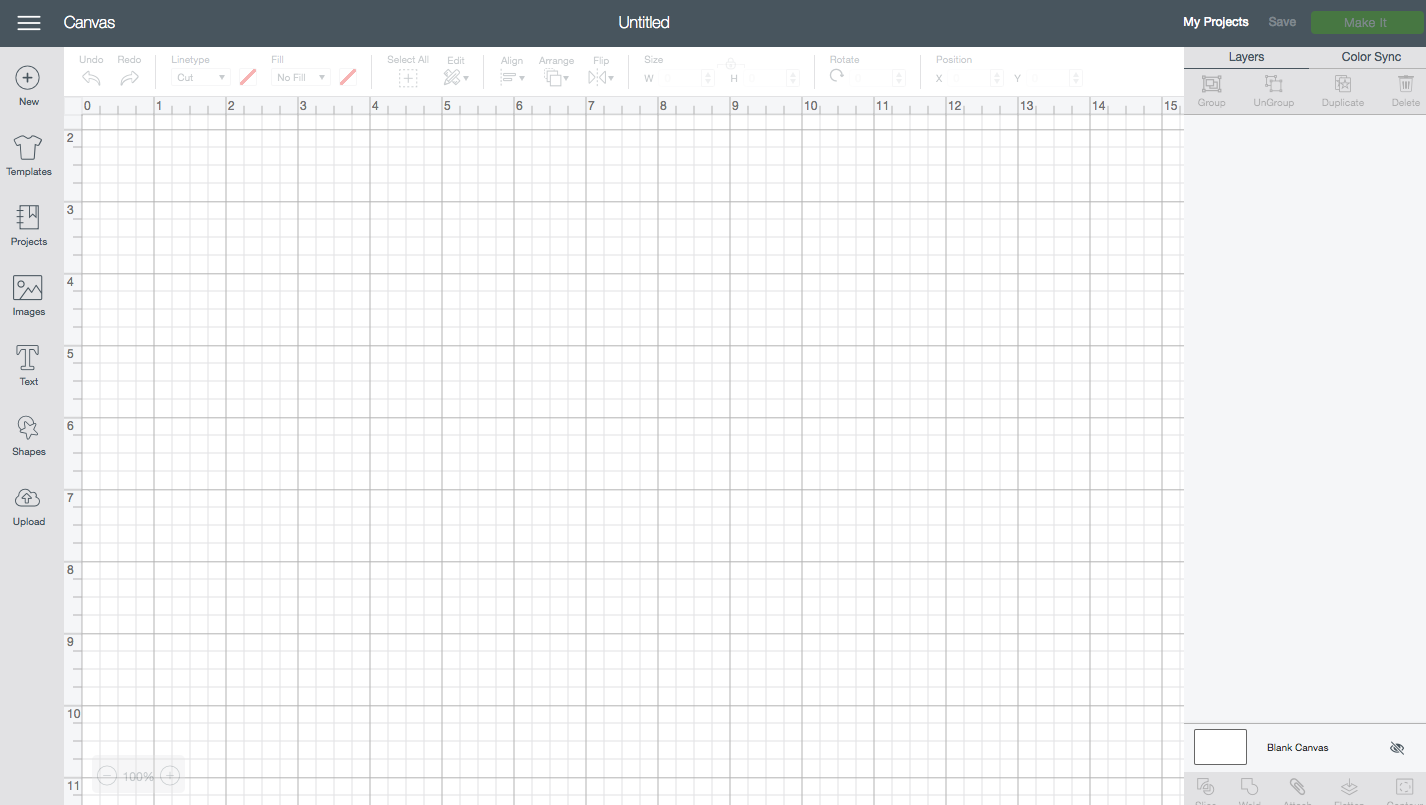This screenshot has height=805, width=1426.
Task: Open the Linetype Cut dropdown
Action: point(200,78)
